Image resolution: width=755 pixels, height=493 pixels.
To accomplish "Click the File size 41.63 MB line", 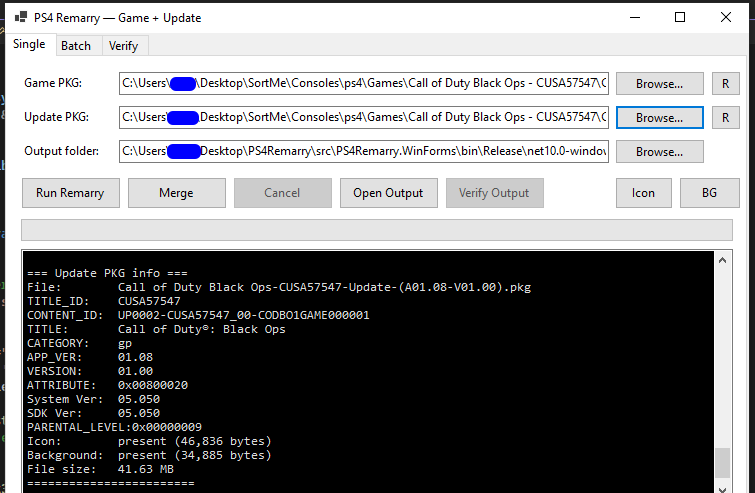I will (100, 469).
